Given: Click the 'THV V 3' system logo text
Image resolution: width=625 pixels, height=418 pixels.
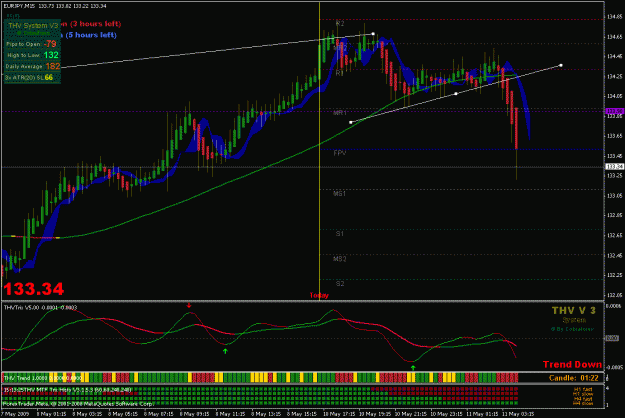Looking at the screenshot, I should tap(574, 310).
